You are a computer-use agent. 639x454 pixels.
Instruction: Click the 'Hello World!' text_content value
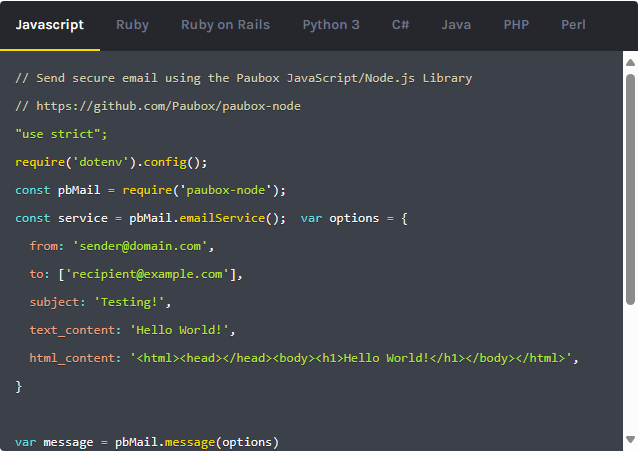[179, 330]
